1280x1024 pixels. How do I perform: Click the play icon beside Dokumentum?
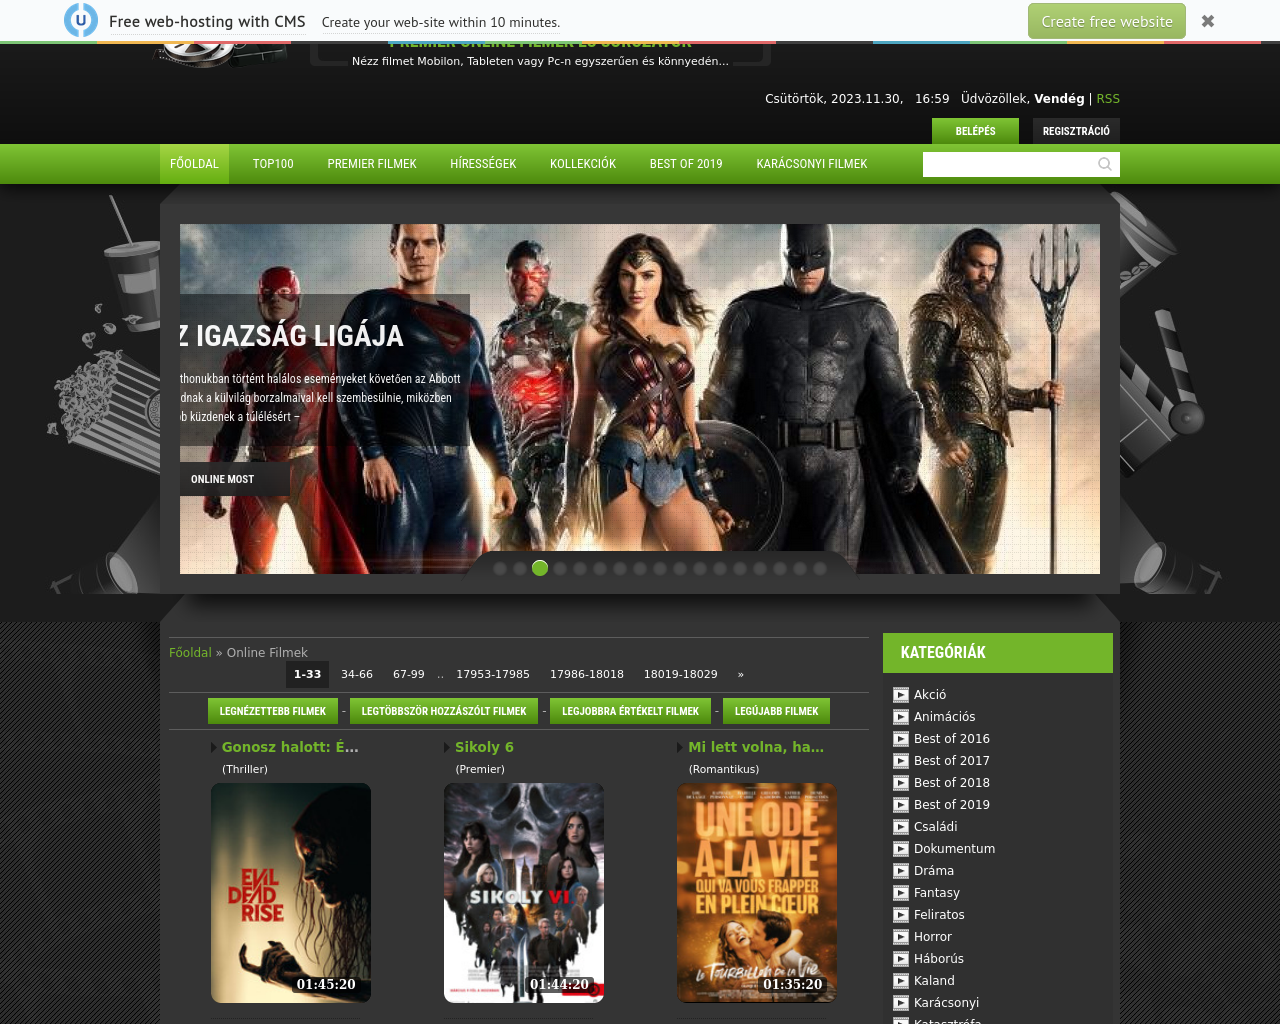tap(901, 849)
